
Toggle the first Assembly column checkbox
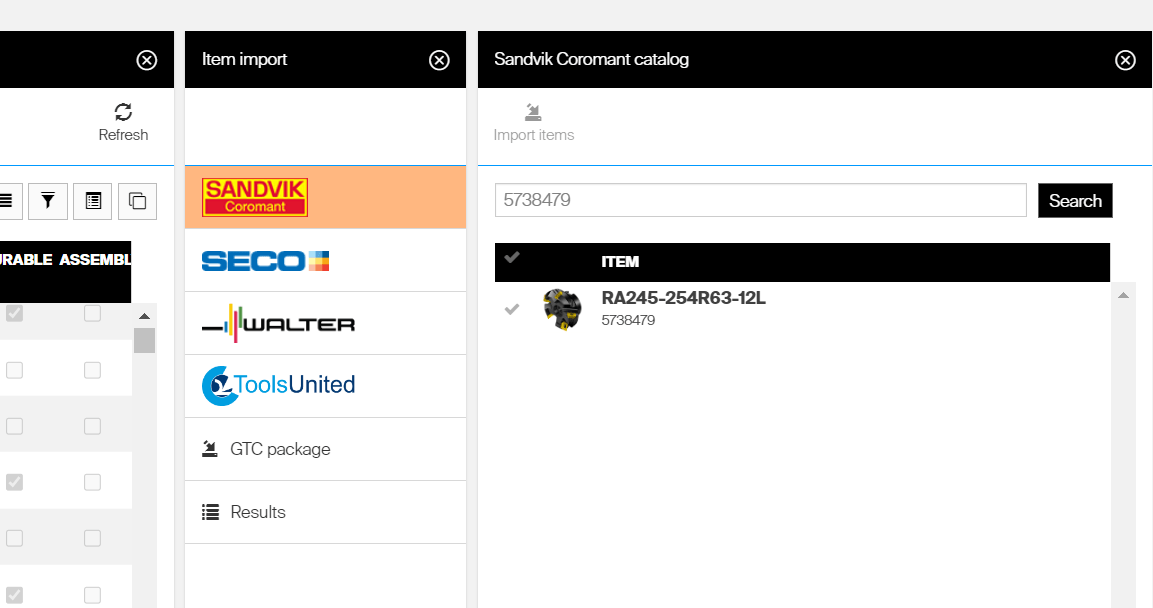tap(92, 314)
